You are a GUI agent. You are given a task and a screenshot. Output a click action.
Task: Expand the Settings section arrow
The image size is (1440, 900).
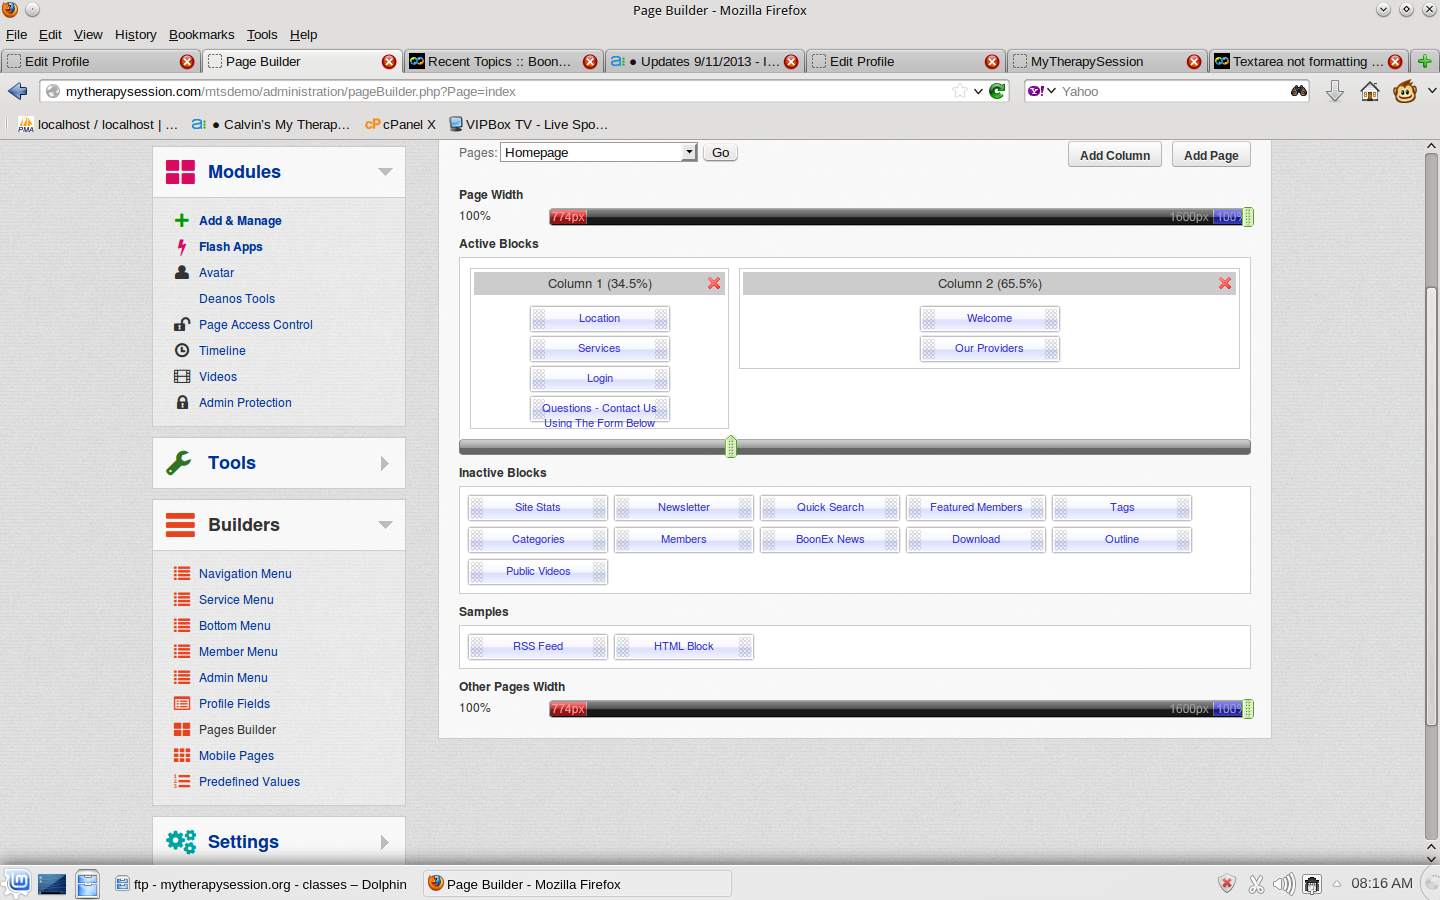[385, 843]
